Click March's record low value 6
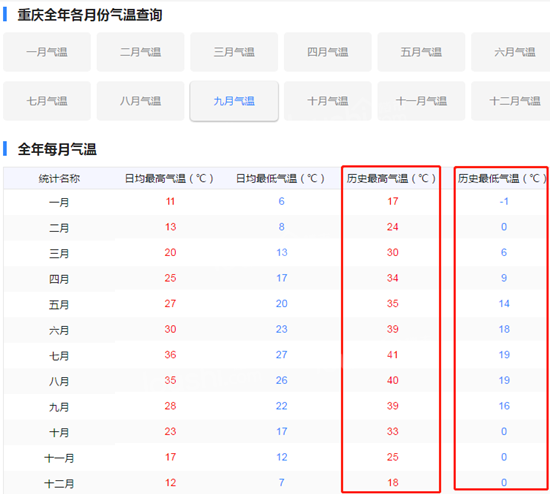The image size is (550, 494). coord(504,253)
